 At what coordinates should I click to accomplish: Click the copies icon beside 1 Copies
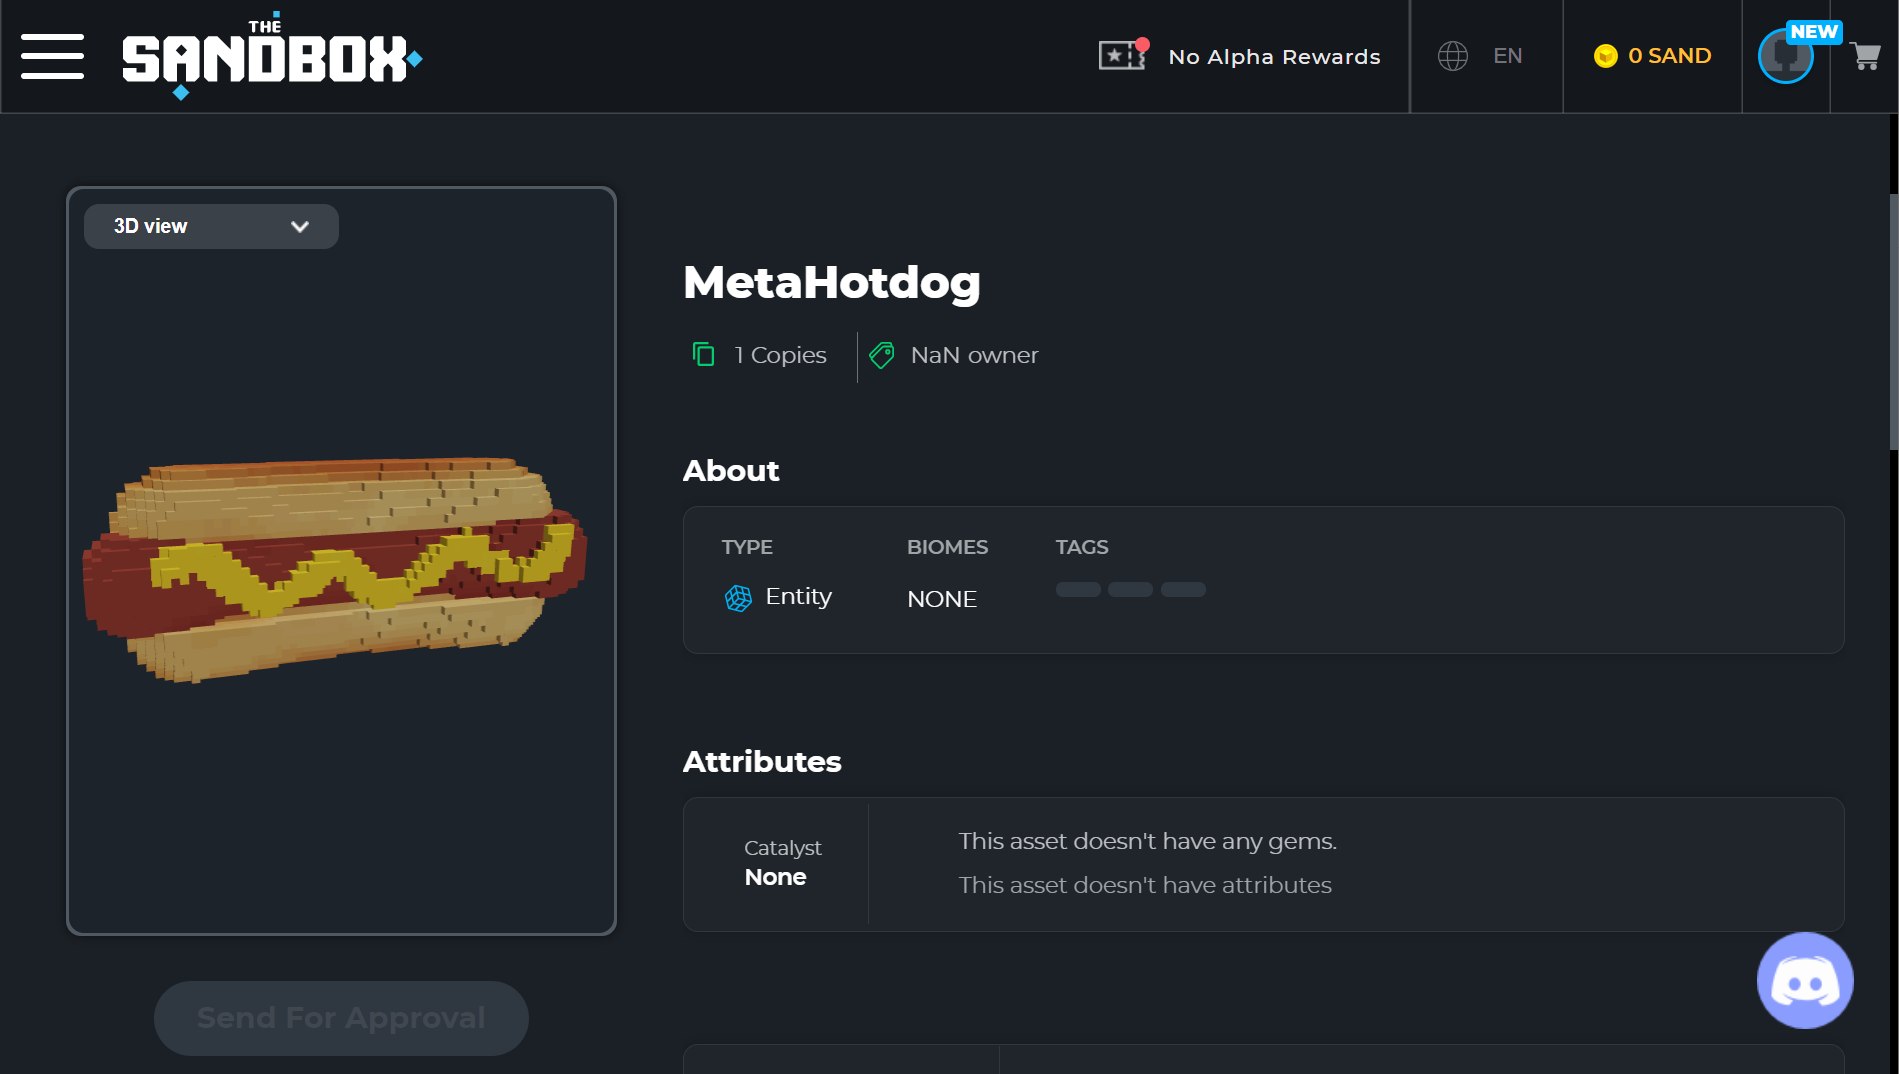704,355
